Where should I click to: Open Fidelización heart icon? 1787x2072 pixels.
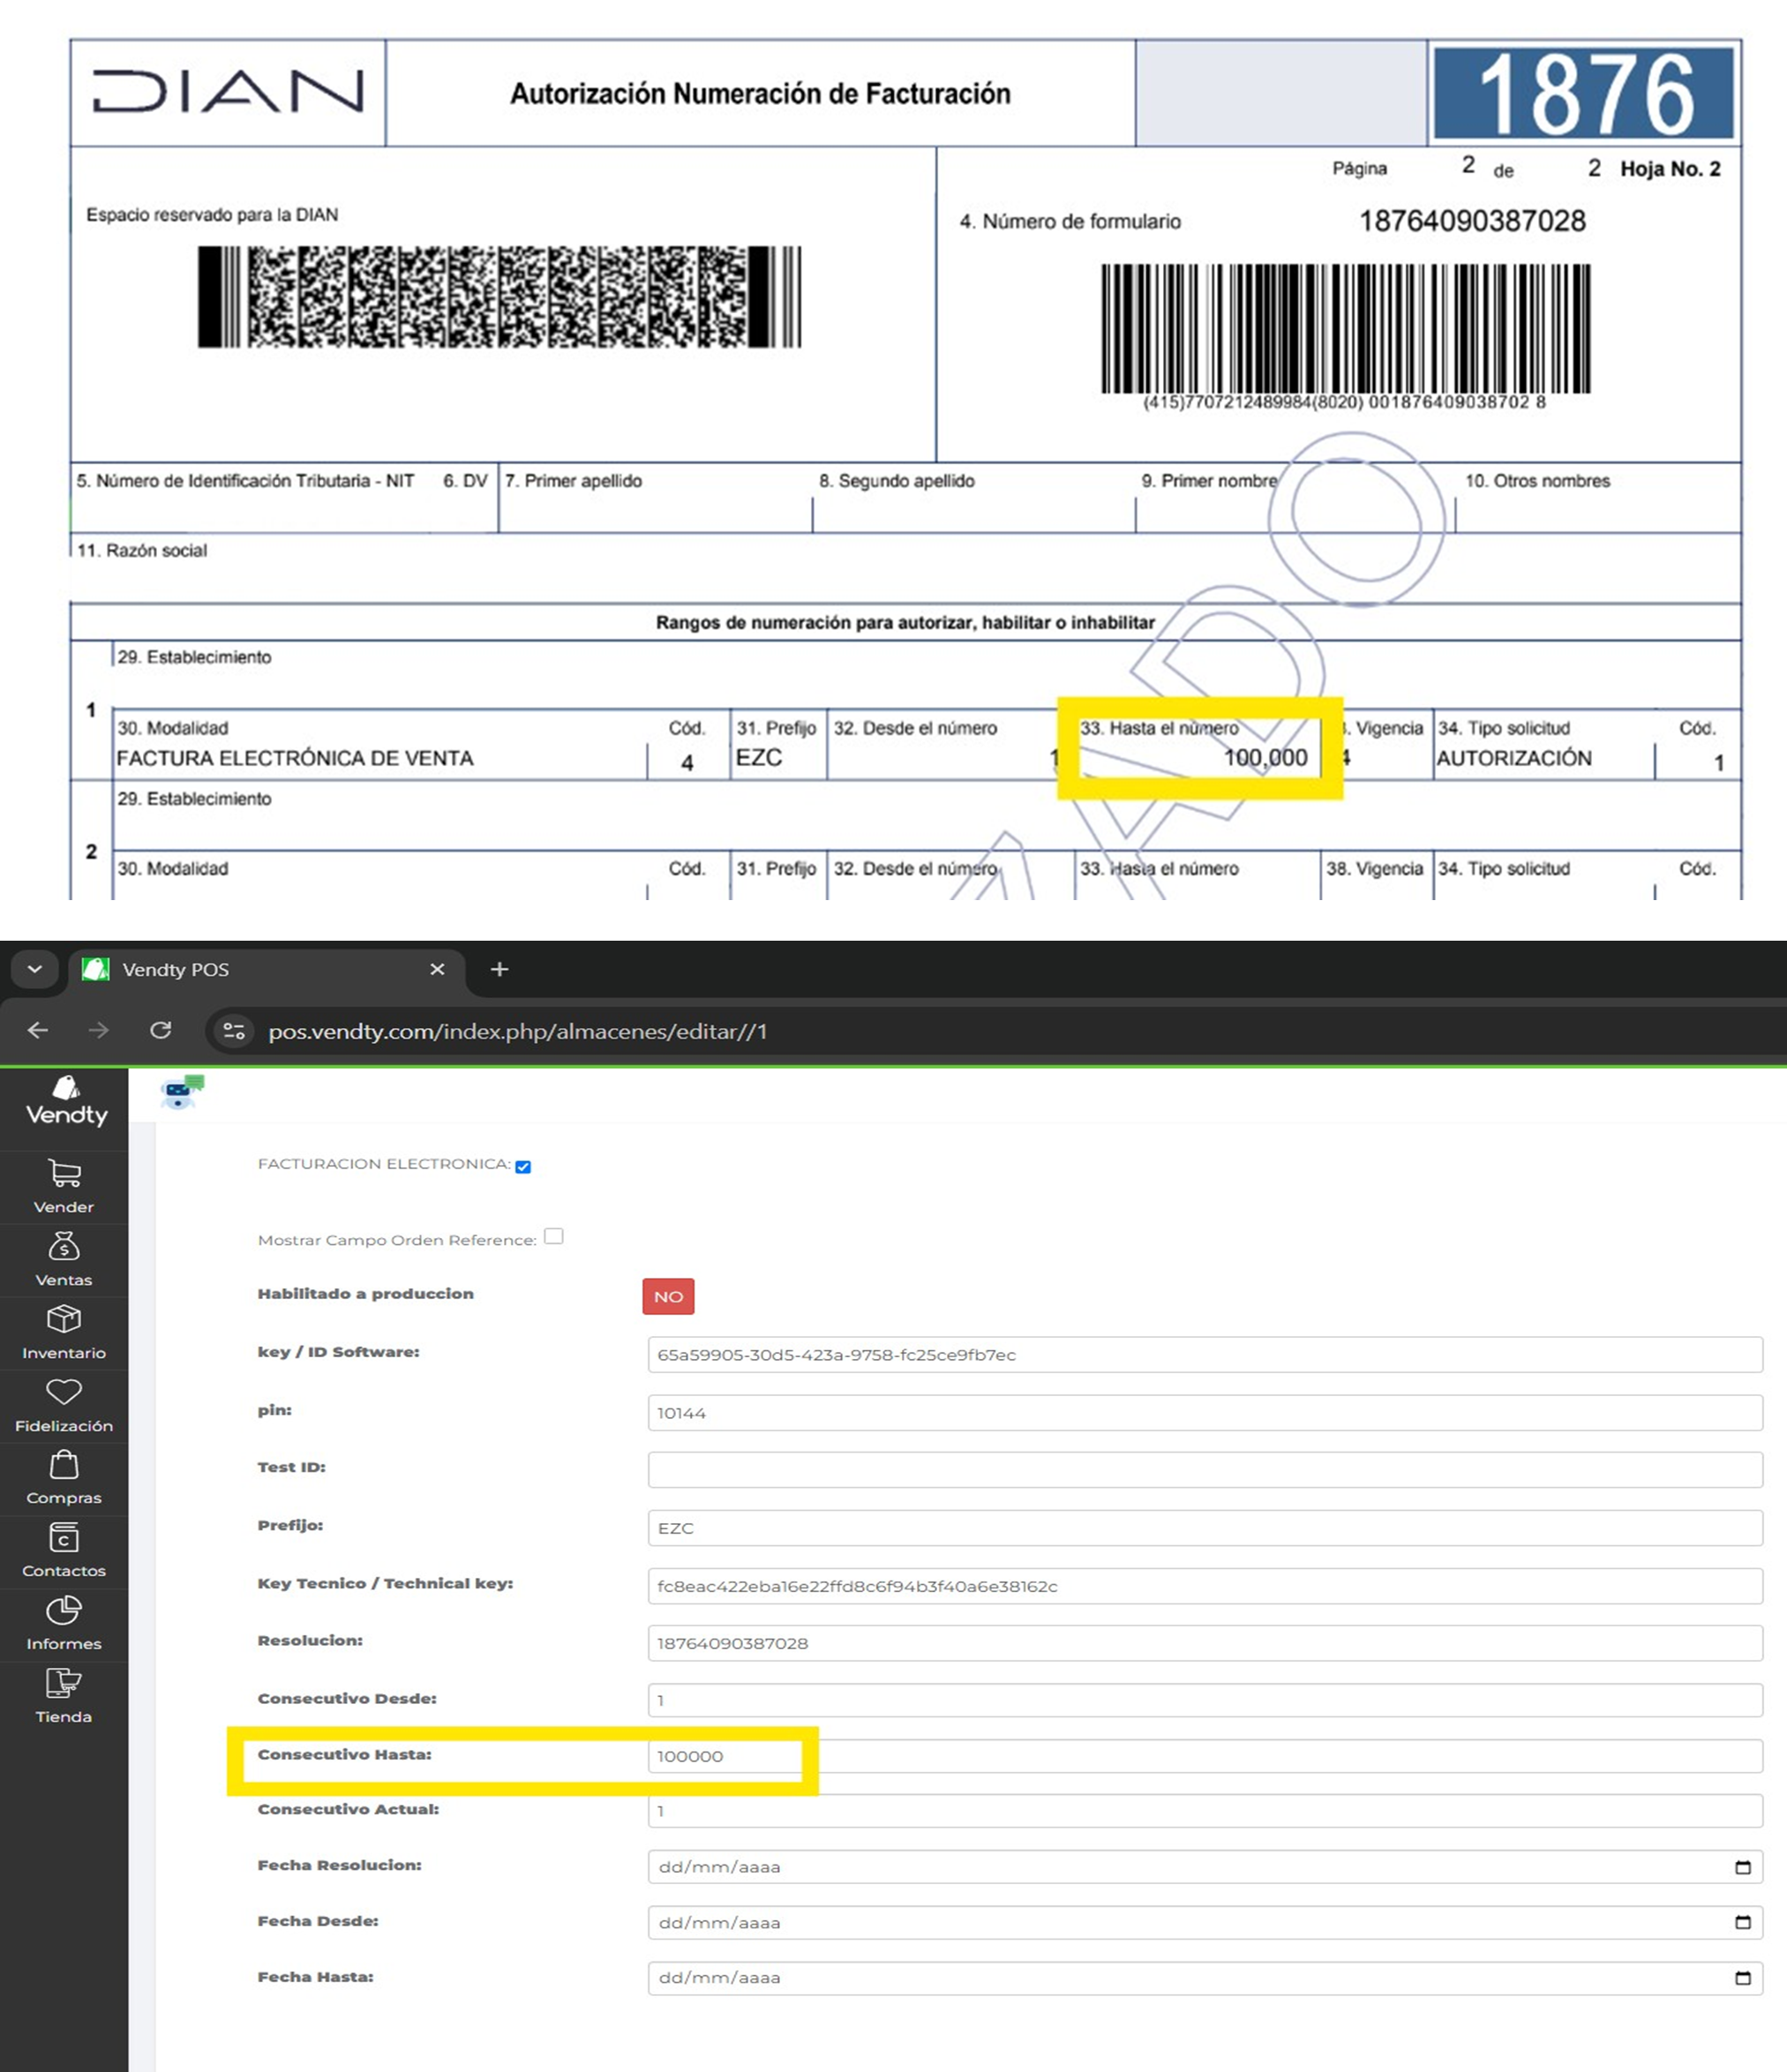64,1392
